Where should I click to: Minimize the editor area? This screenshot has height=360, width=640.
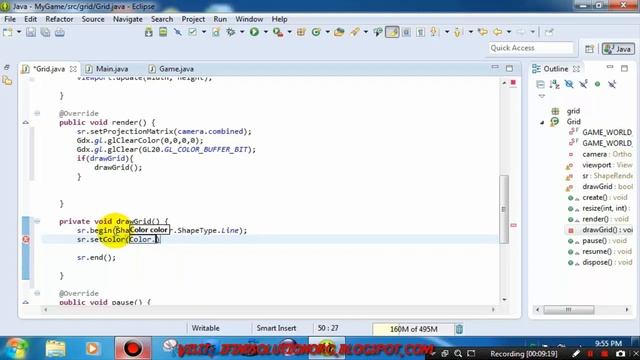pos(495,67)
